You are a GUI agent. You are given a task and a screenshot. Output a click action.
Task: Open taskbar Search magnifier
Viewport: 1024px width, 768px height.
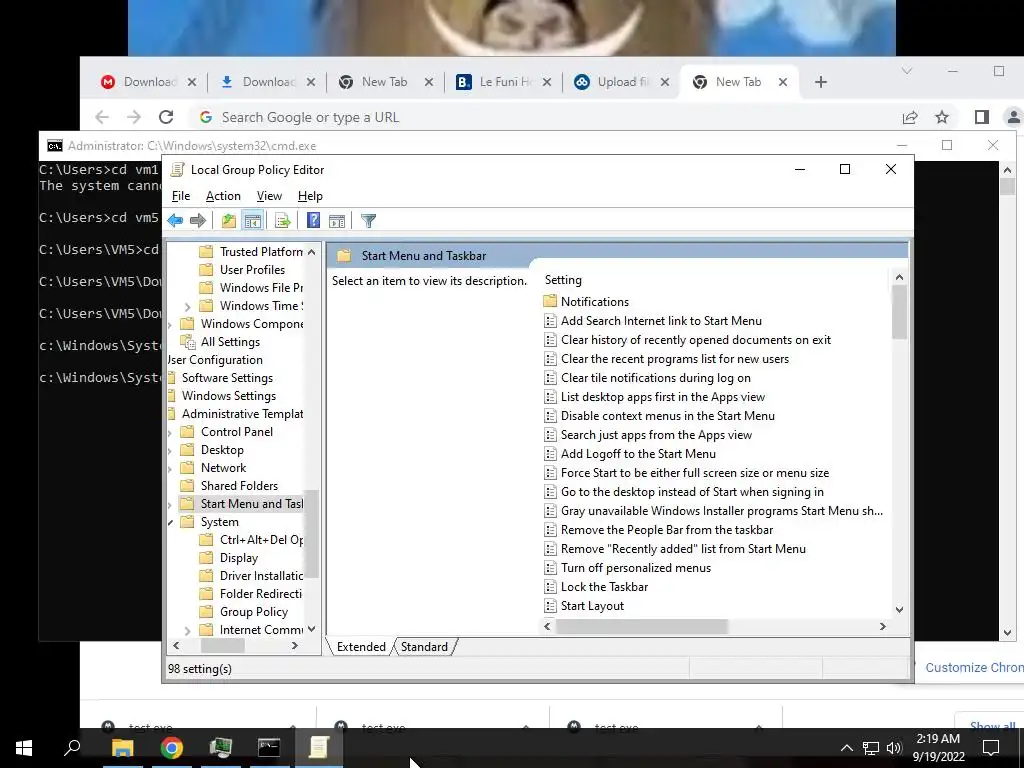coord(72,748)
